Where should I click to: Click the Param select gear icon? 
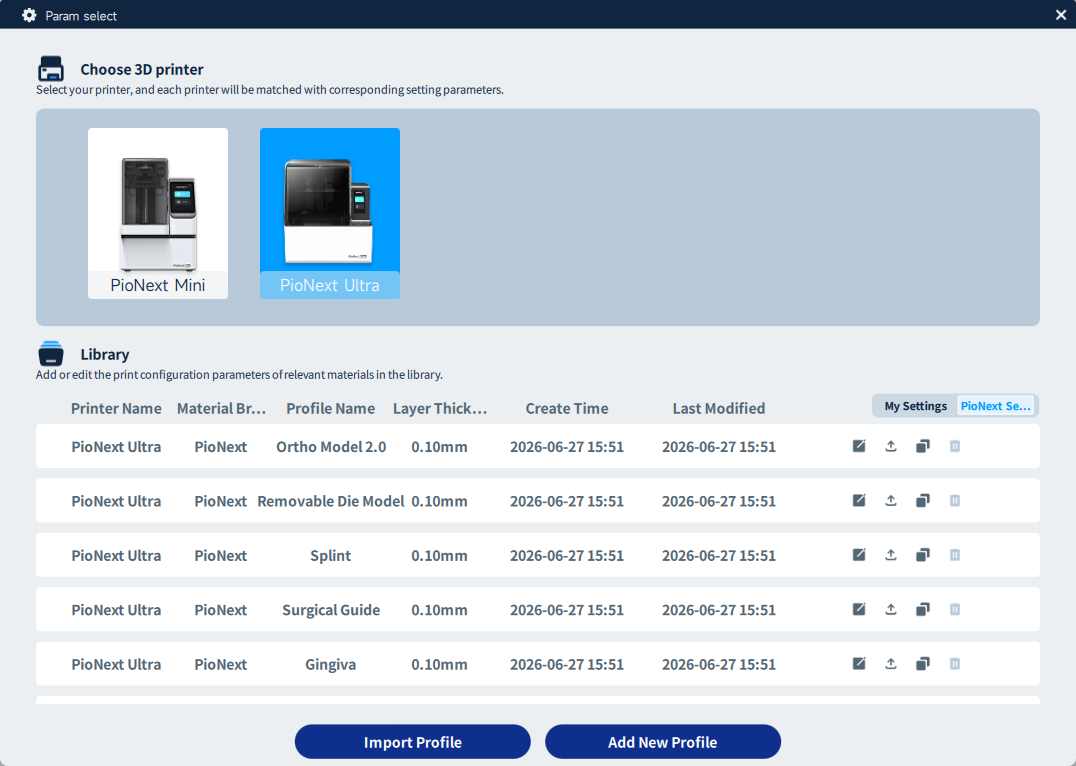click(x=29, y=15)
